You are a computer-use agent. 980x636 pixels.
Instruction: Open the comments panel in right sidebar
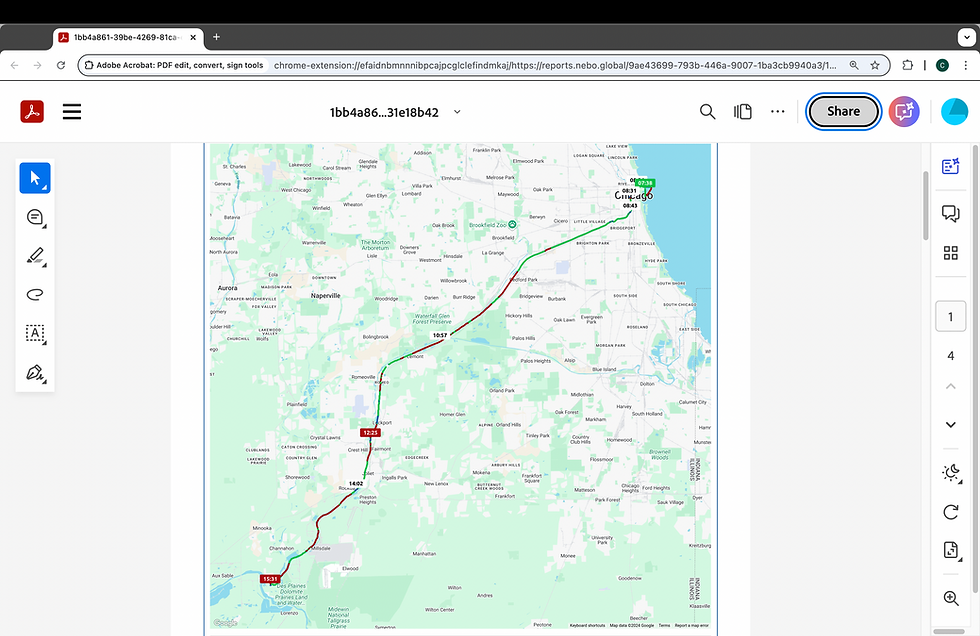click(x=951, y=214)
